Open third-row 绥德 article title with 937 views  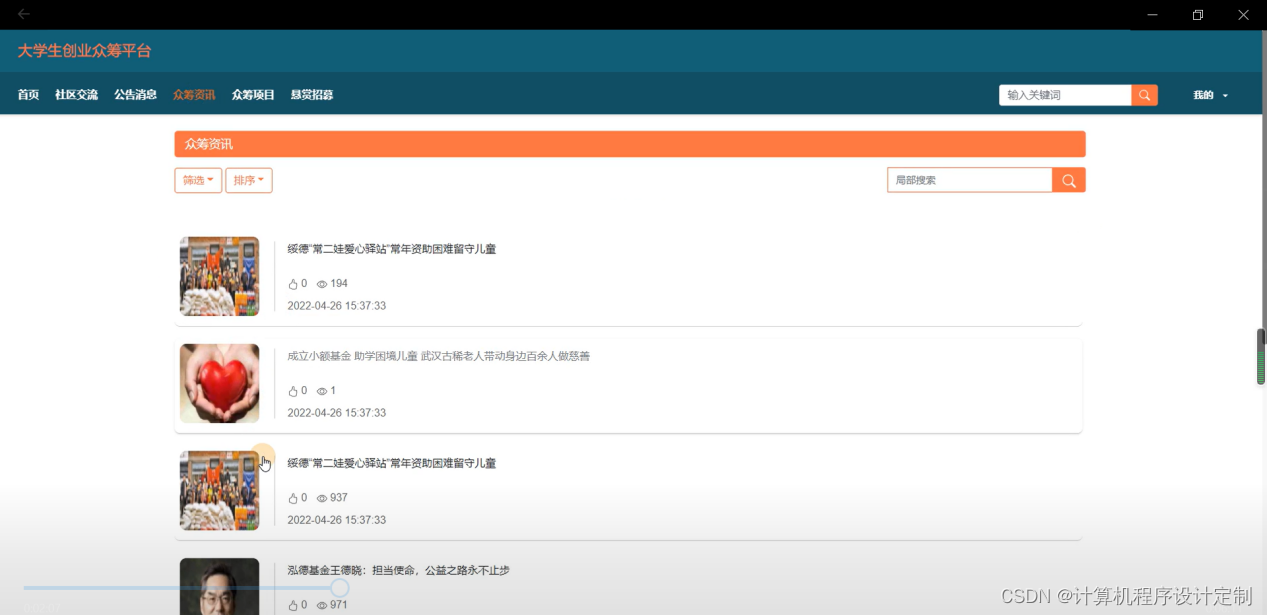pyautogui.click(x=392, y=463)
